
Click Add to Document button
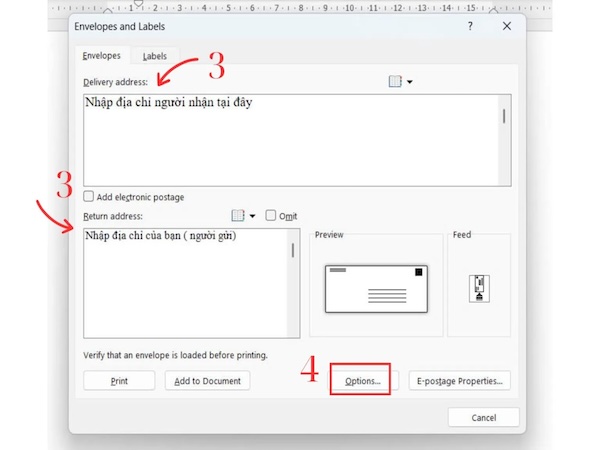point(207,381)
